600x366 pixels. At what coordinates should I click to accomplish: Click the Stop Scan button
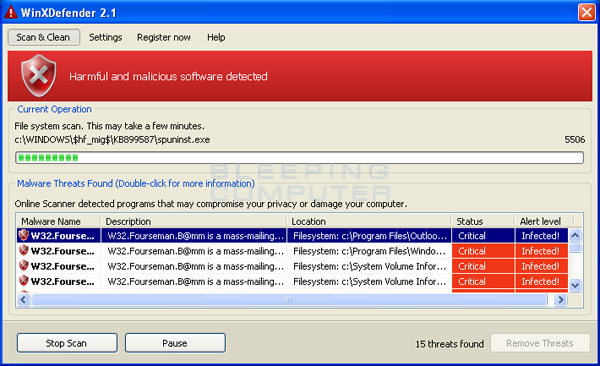click(67, 343)
